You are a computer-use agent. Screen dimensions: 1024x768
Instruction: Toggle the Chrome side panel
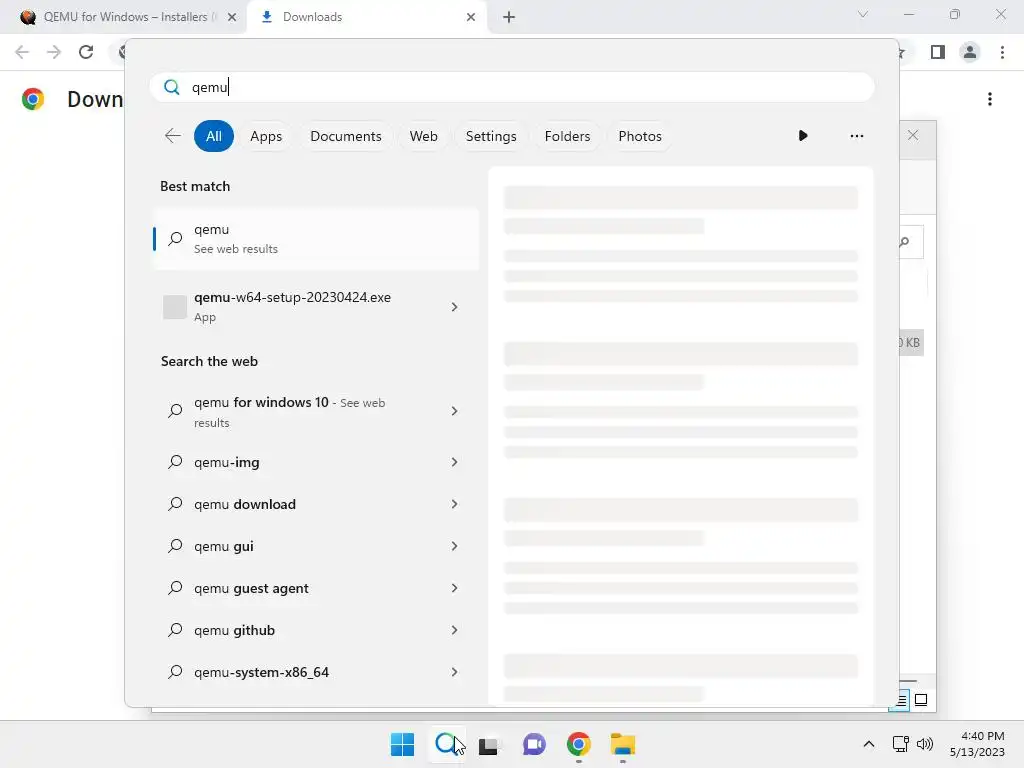(x=938, y=52)
